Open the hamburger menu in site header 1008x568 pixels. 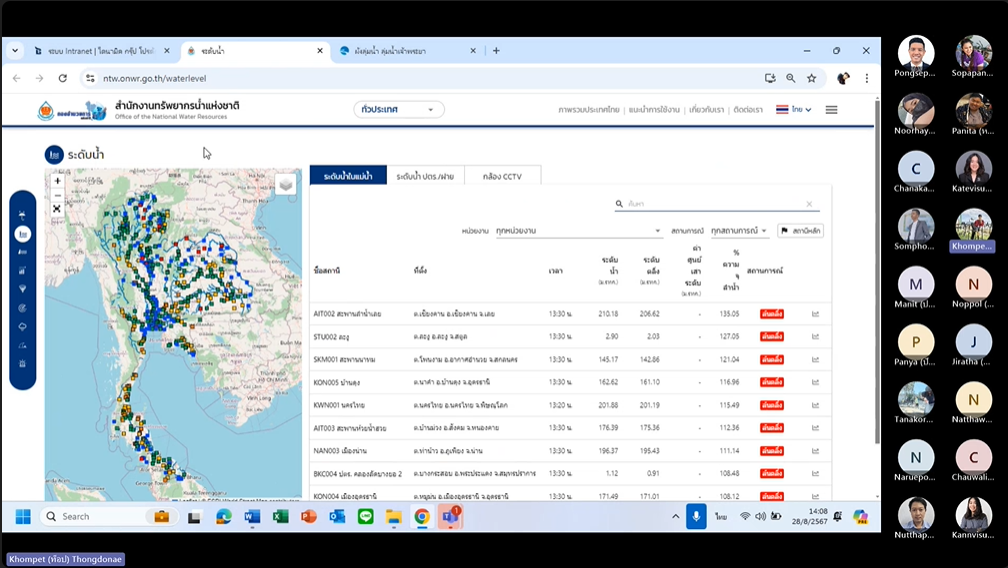pyautogui.click(x=831, y=110)
